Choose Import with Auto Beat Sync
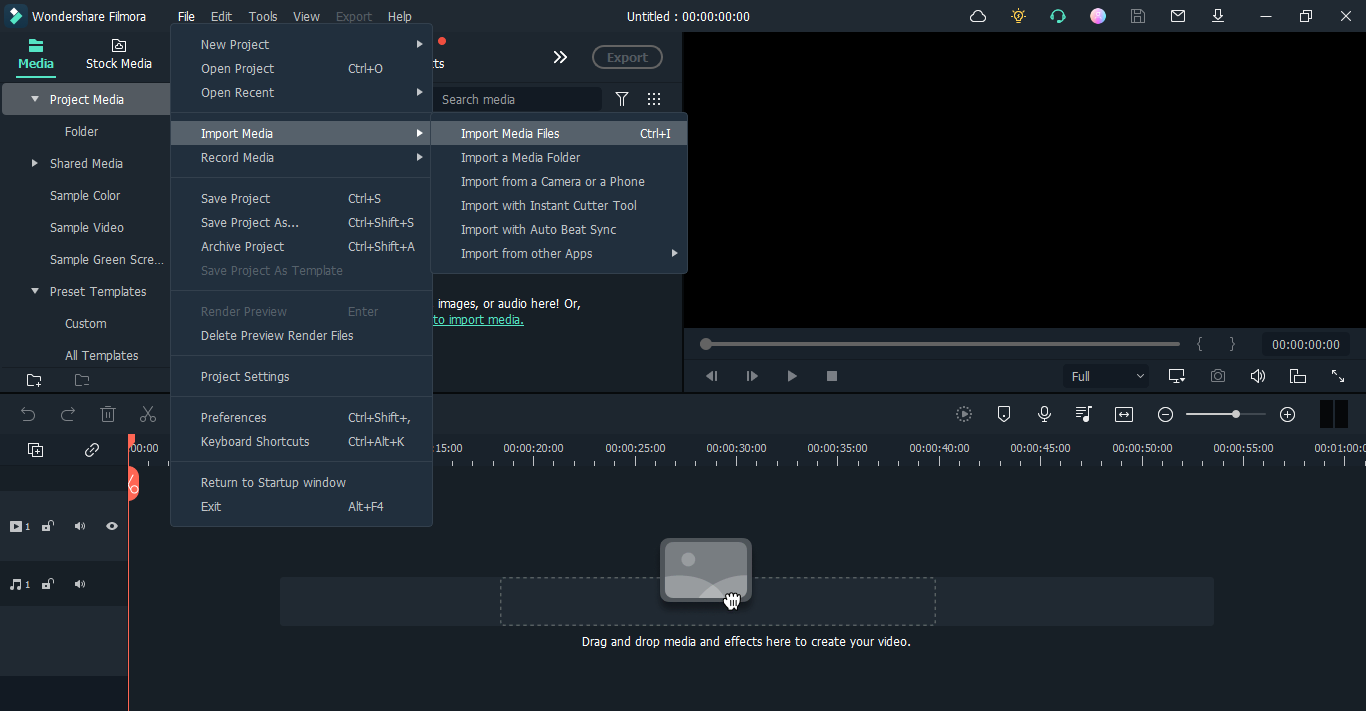Image resolution: width=1366 pixels, height=711 pixels. [559, 229]
